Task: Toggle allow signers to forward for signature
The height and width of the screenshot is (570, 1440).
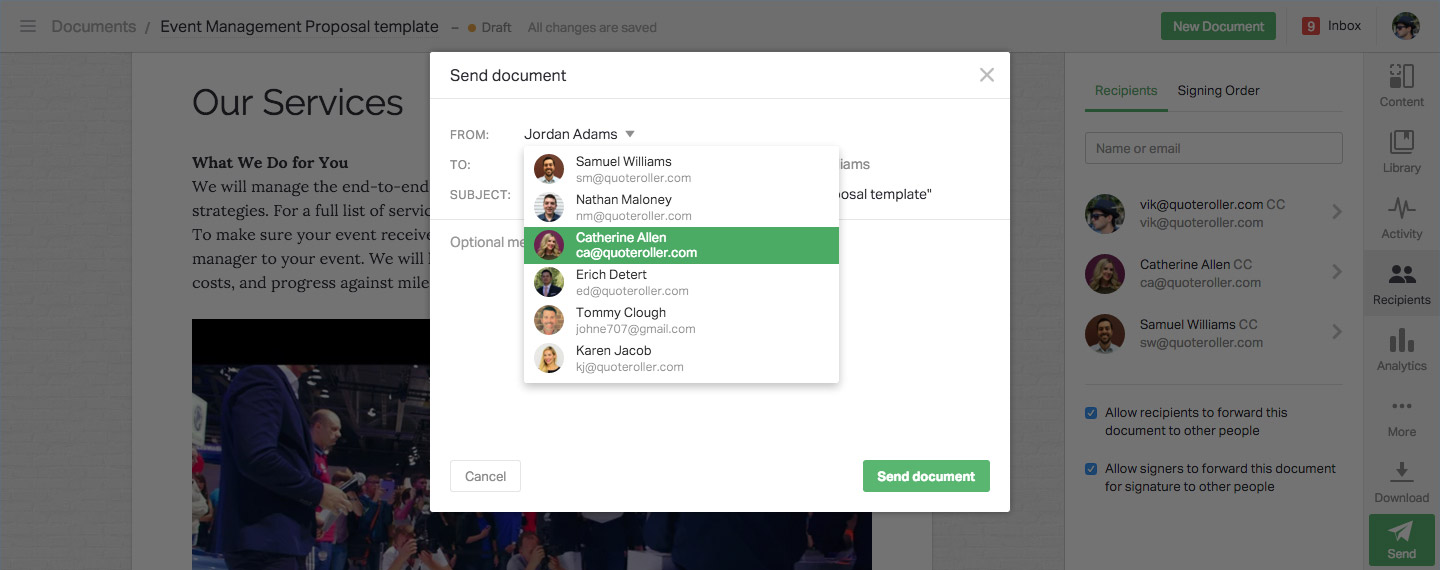Action: 1091,468
